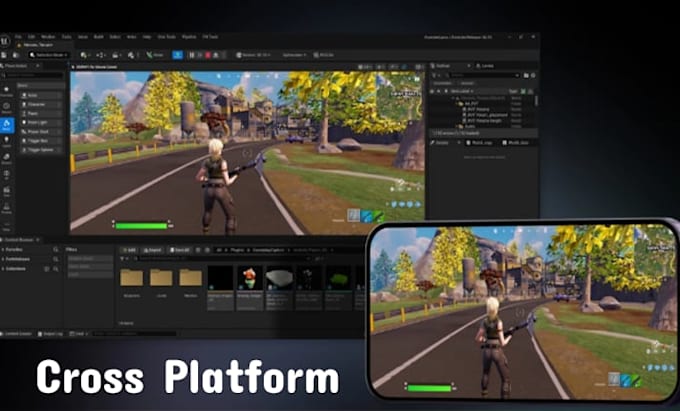Switch to the Levels tab
Screen dimensions: 680x411
(x=486, y=66)
